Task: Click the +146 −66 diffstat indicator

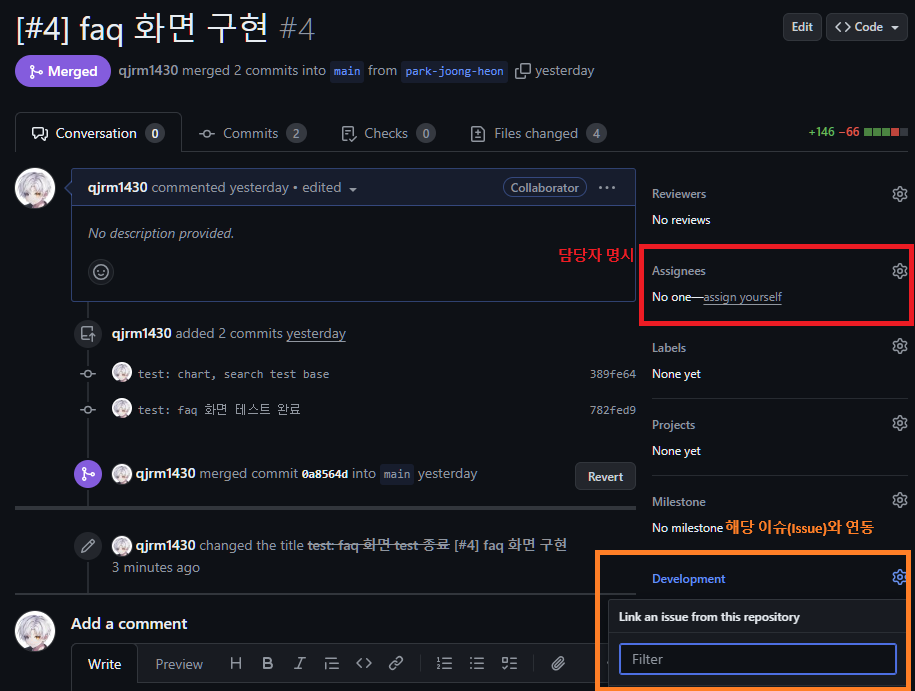Action: pyautogui.click(x=857, y=132)
